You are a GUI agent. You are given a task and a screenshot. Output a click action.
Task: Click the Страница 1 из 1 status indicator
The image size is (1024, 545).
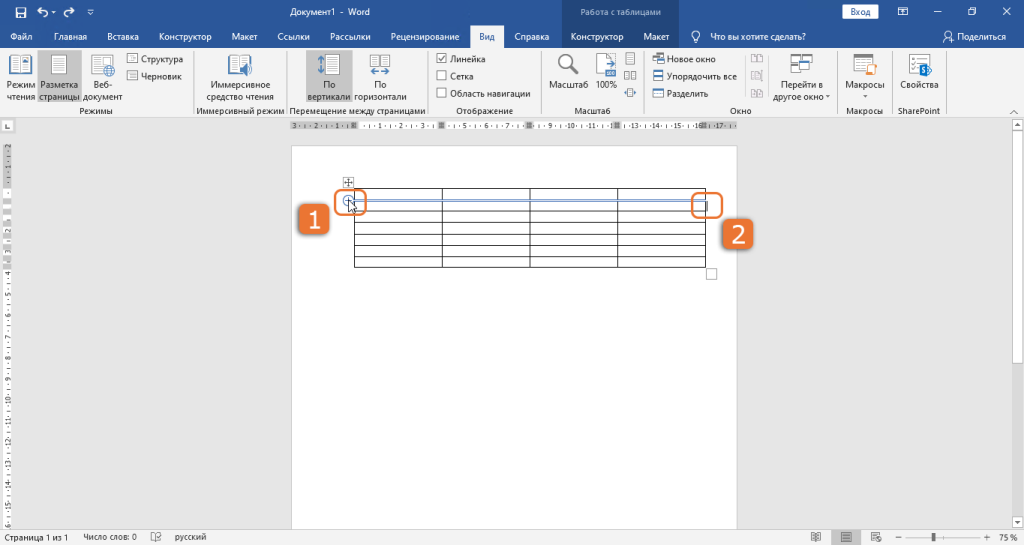pos(36,537)
